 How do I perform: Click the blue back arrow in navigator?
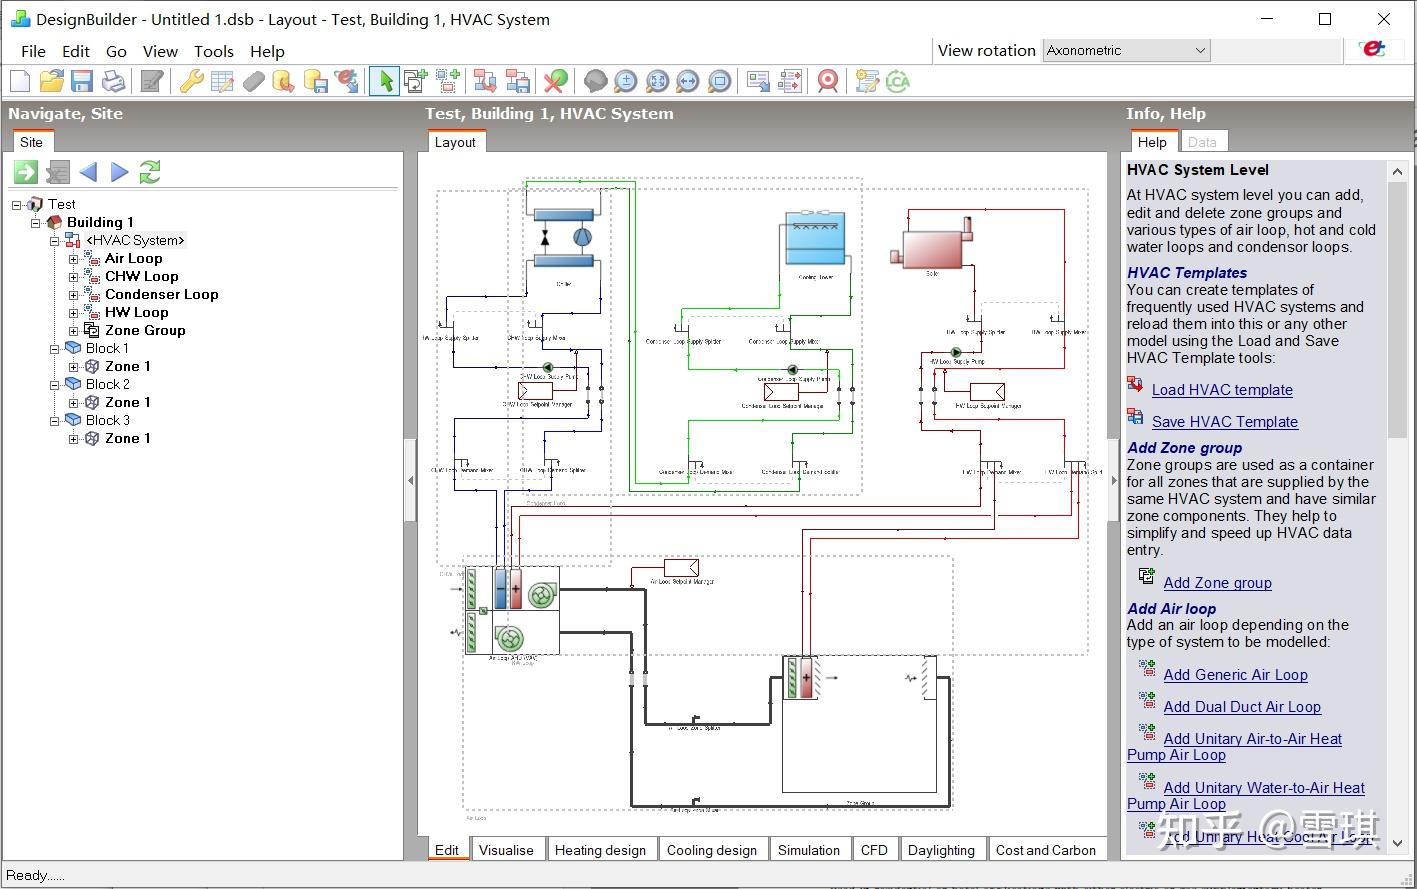[x=88, y=171]
